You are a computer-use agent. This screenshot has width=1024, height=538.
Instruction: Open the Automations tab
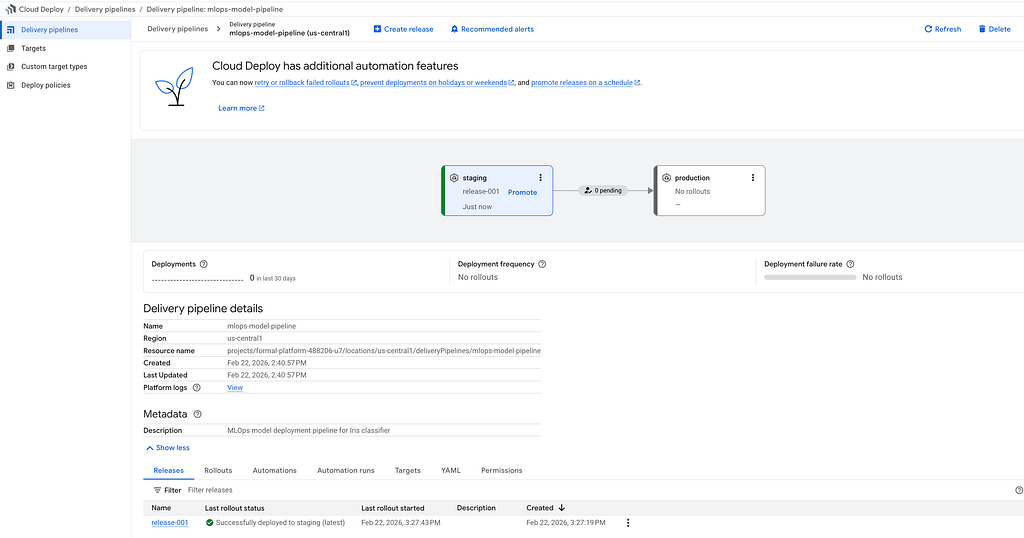pyautogui.click(x=274, y=470)
